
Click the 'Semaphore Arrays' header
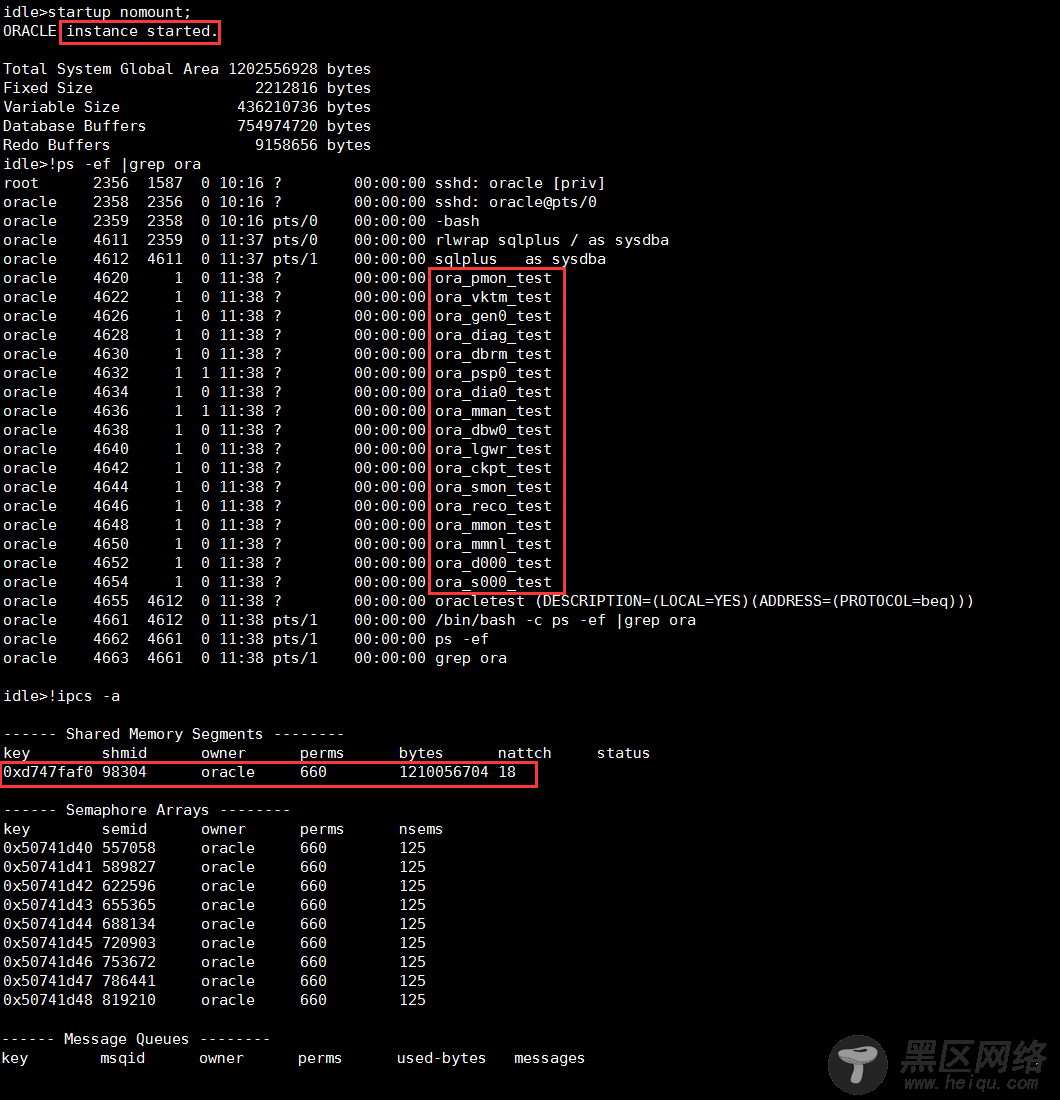137,810
